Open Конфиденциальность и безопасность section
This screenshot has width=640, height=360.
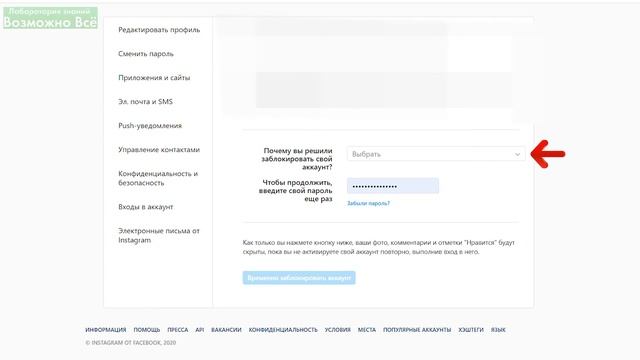click(x=158, y=178)
